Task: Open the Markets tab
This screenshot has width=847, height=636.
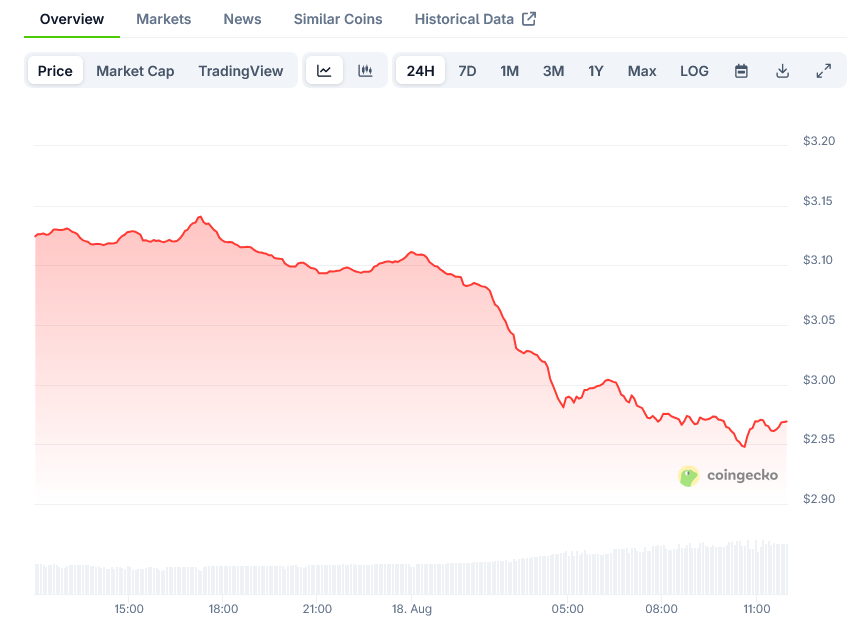Action: [164, 19]
